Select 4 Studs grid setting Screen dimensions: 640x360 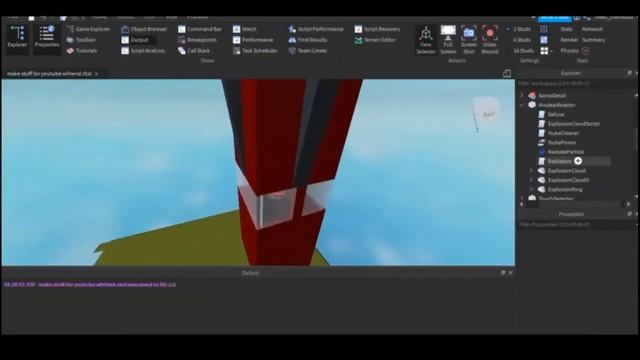(x=522, y=40)
